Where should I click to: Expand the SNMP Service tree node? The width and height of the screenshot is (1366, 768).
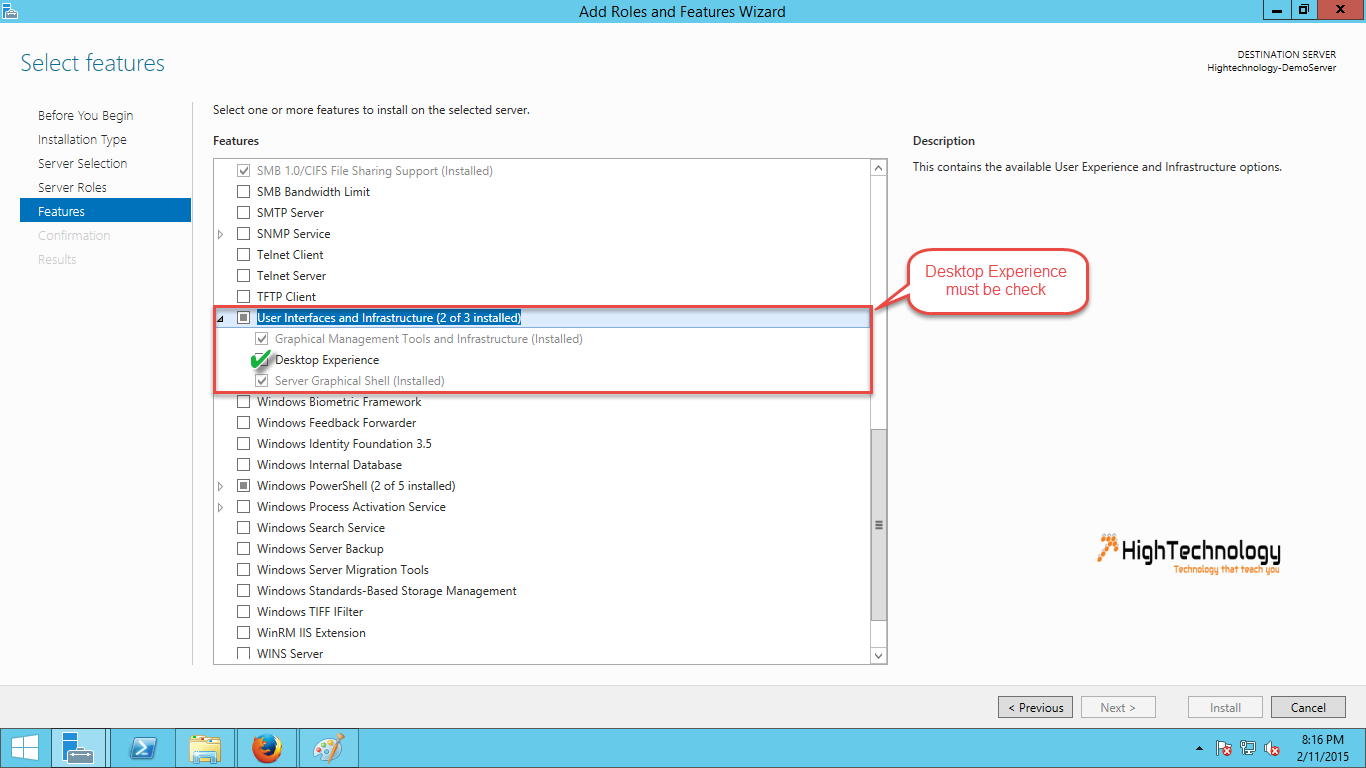(221, 234)
